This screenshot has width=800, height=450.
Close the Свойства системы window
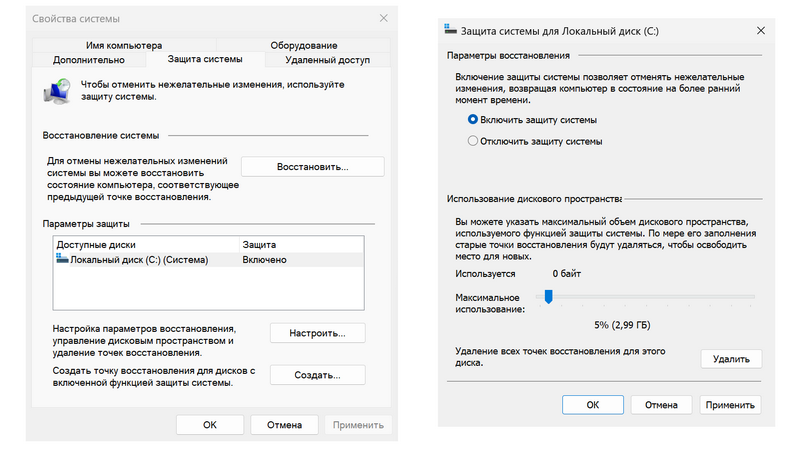pyautogui.click(x=384, y=19)
